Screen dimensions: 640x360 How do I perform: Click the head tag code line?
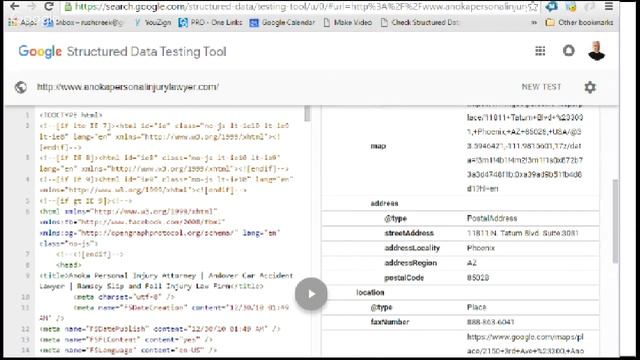(x=69, y=265)
